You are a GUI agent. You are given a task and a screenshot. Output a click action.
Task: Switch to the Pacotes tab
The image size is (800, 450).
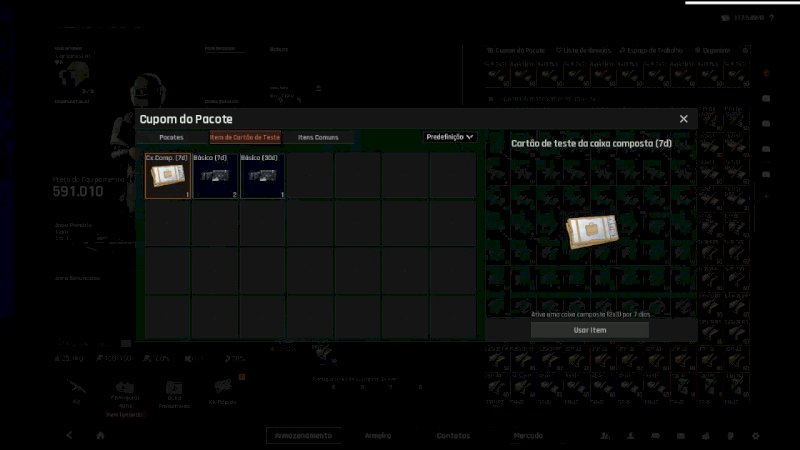click(x=171, y=137)
